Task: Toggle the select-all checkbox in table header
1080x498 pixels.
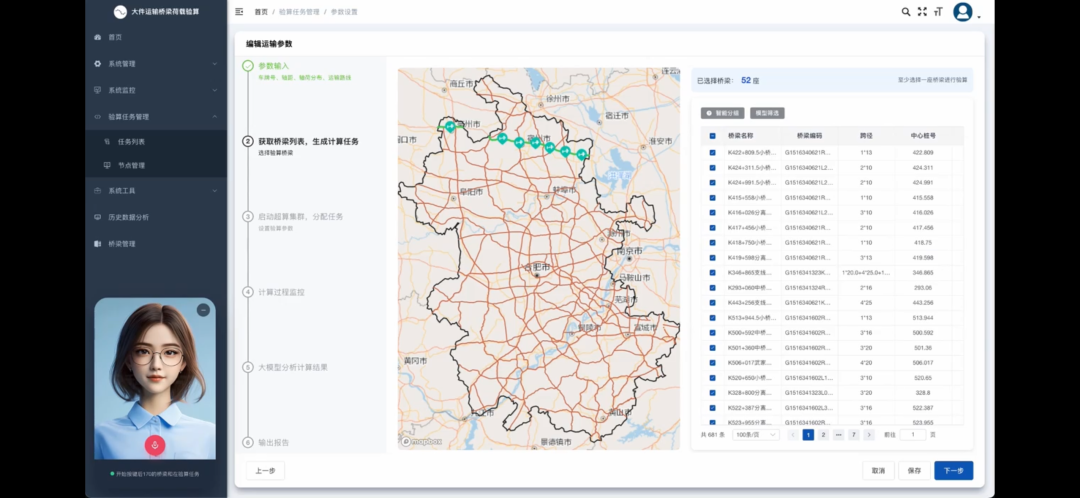Action: (712, 136)
